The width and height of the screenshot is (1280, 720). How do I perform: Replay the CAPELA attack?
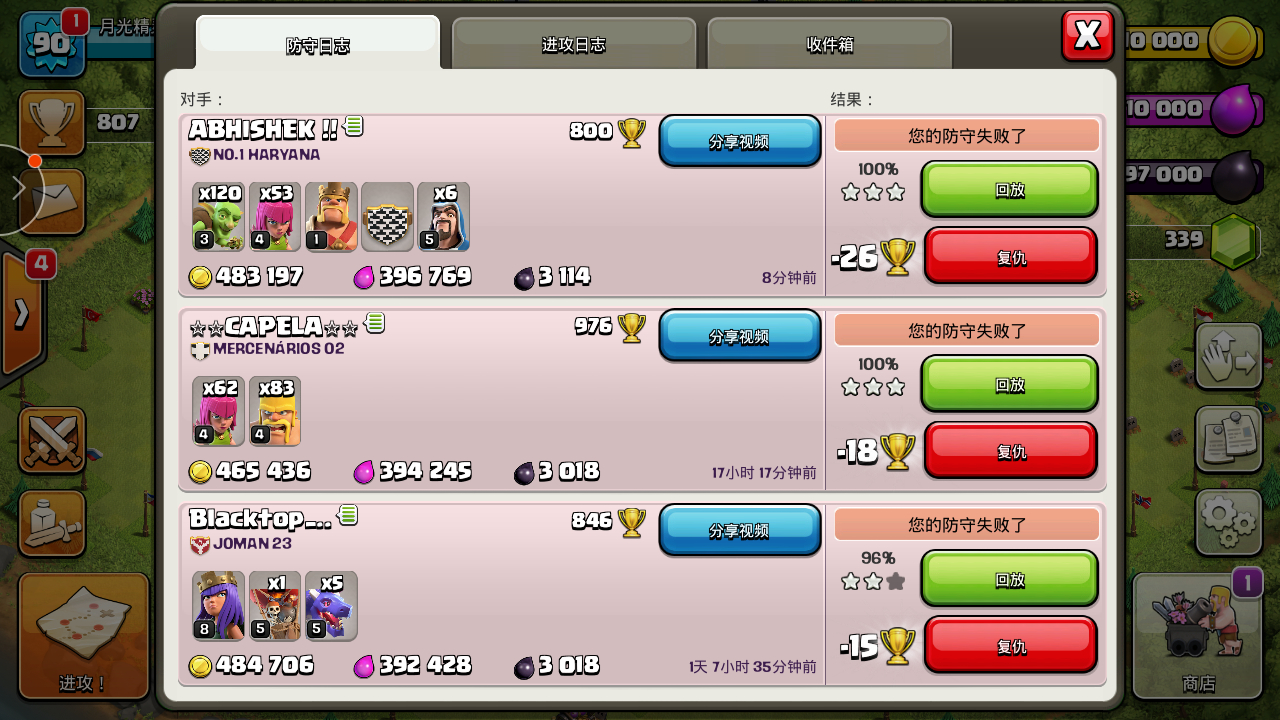click(x=1009, y=384)
